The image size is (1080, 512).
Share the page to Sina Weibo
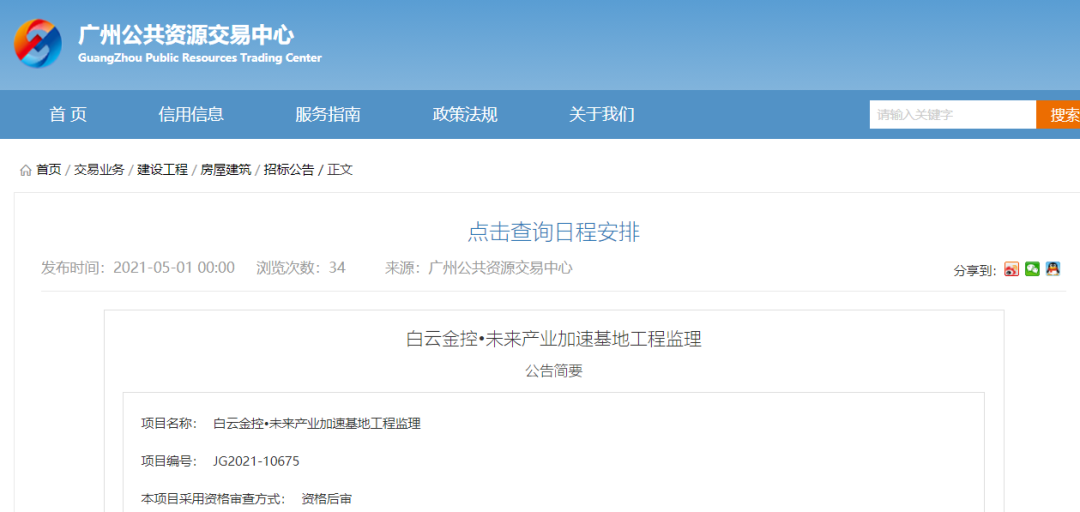click(x=1011, y=269)
